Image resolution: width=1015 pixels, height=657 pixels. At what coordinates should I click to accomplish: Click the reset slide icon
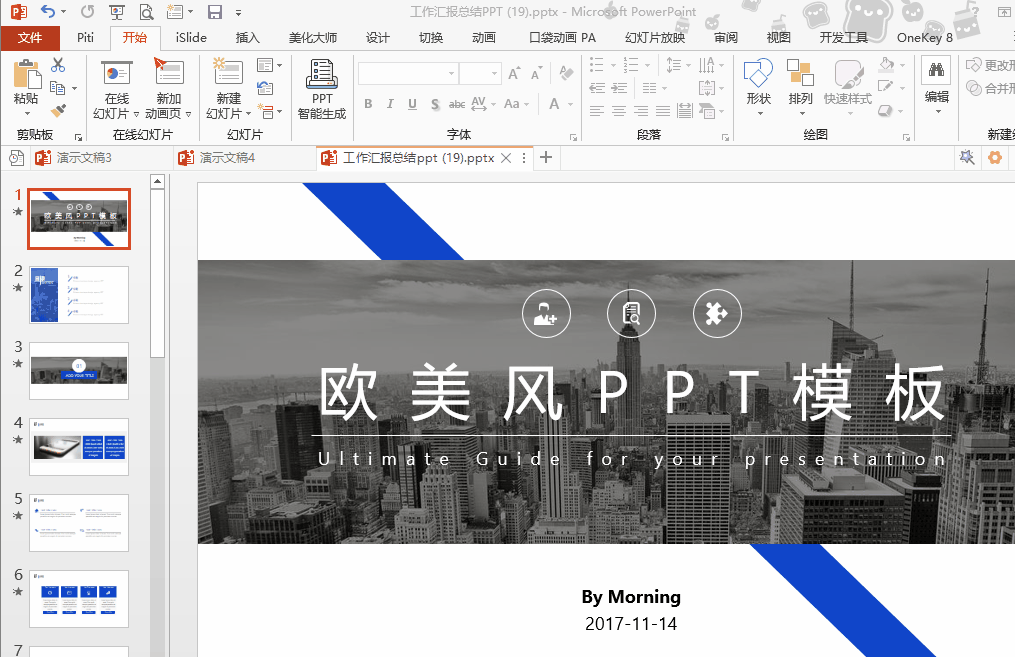[x=265, y=87]
